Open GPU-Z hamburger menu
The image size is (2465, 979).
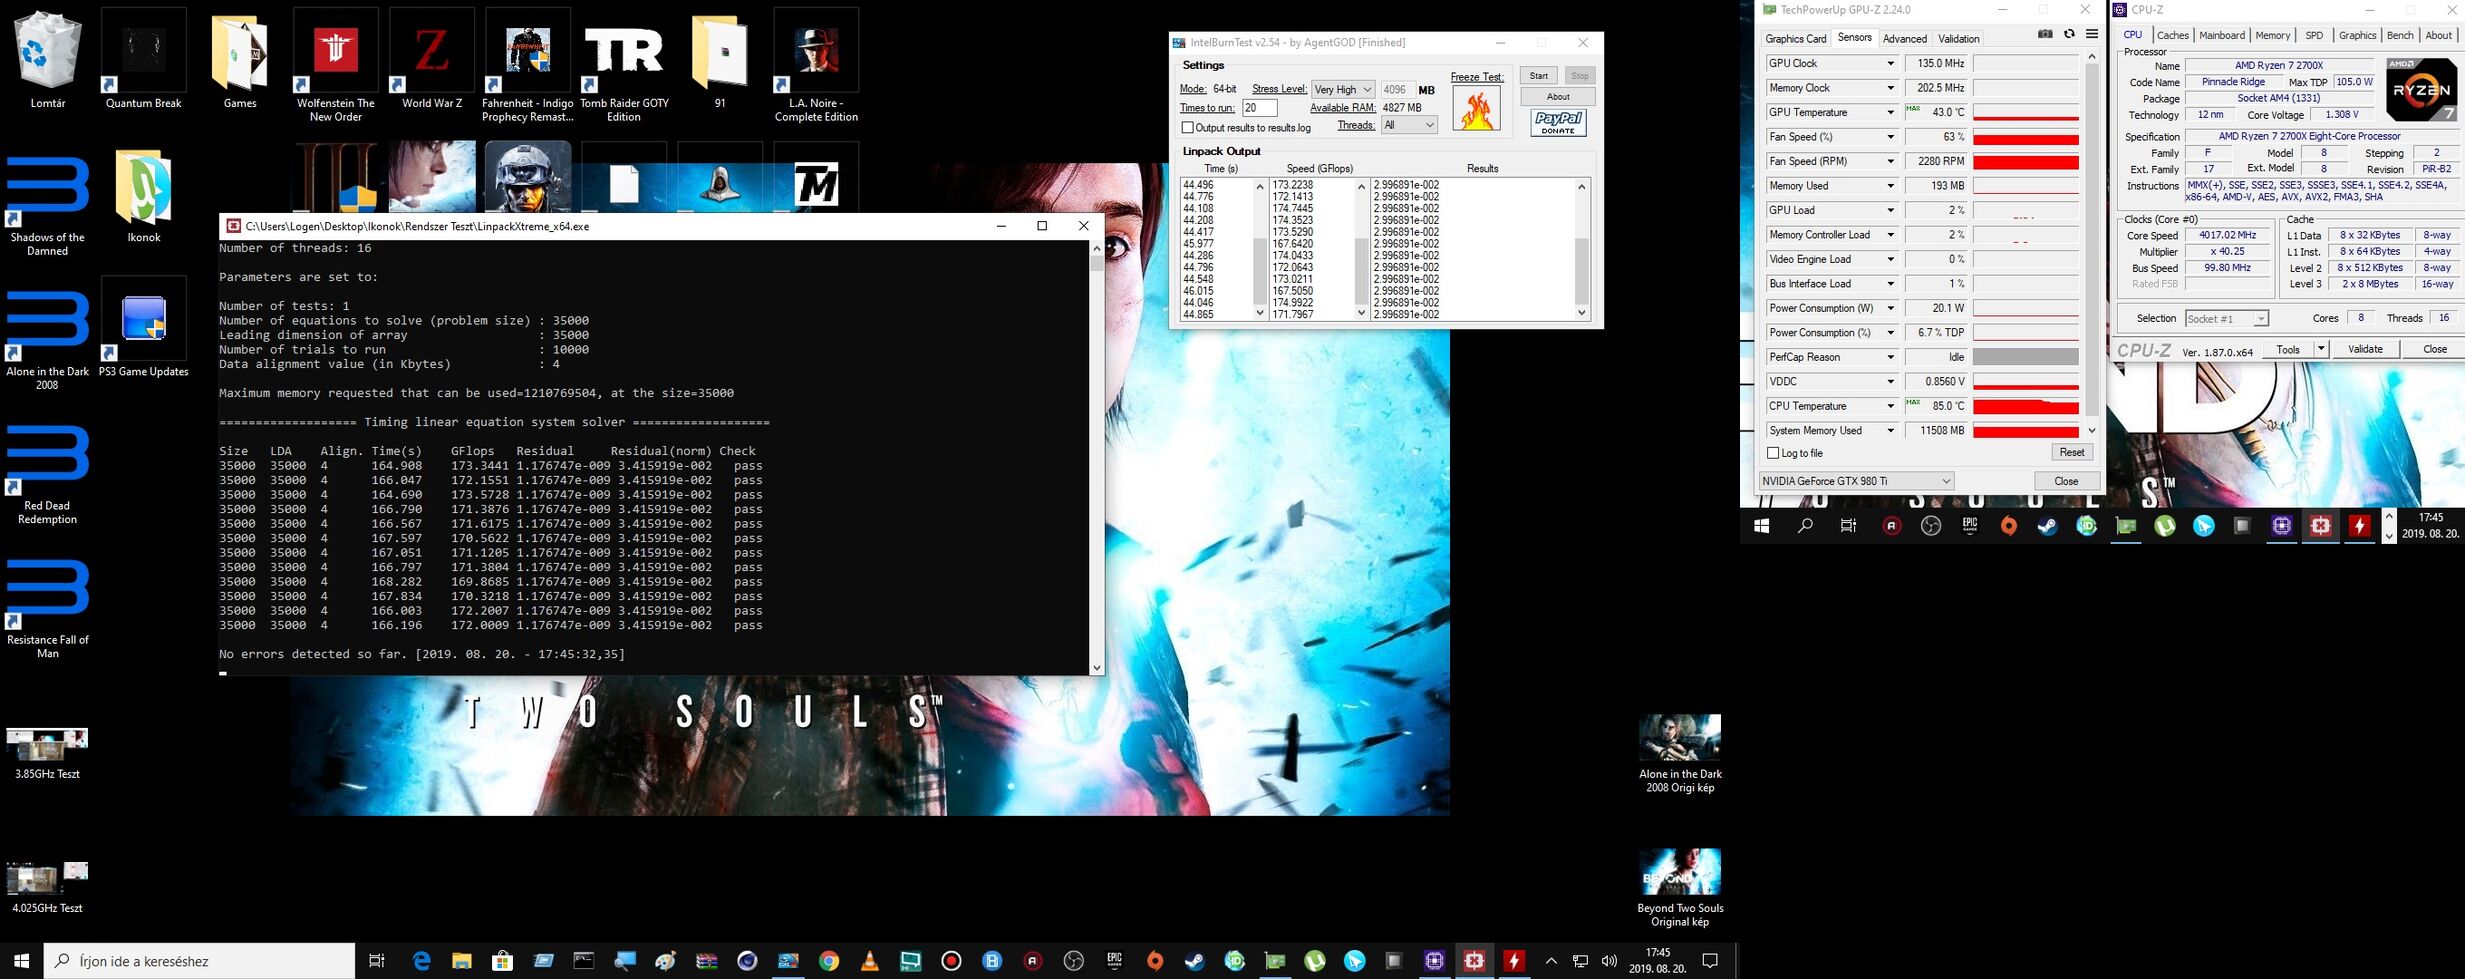tap(2091, 34)
